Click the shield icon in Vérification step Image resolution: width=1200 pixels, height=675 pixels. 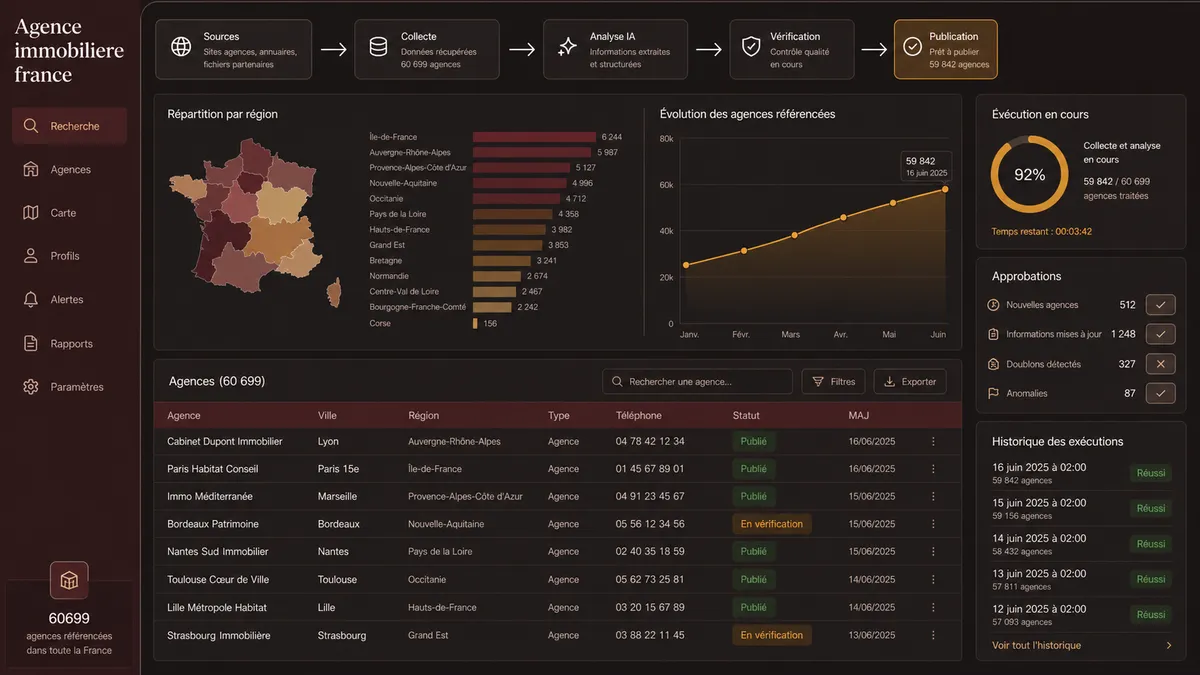click(750, 47)
